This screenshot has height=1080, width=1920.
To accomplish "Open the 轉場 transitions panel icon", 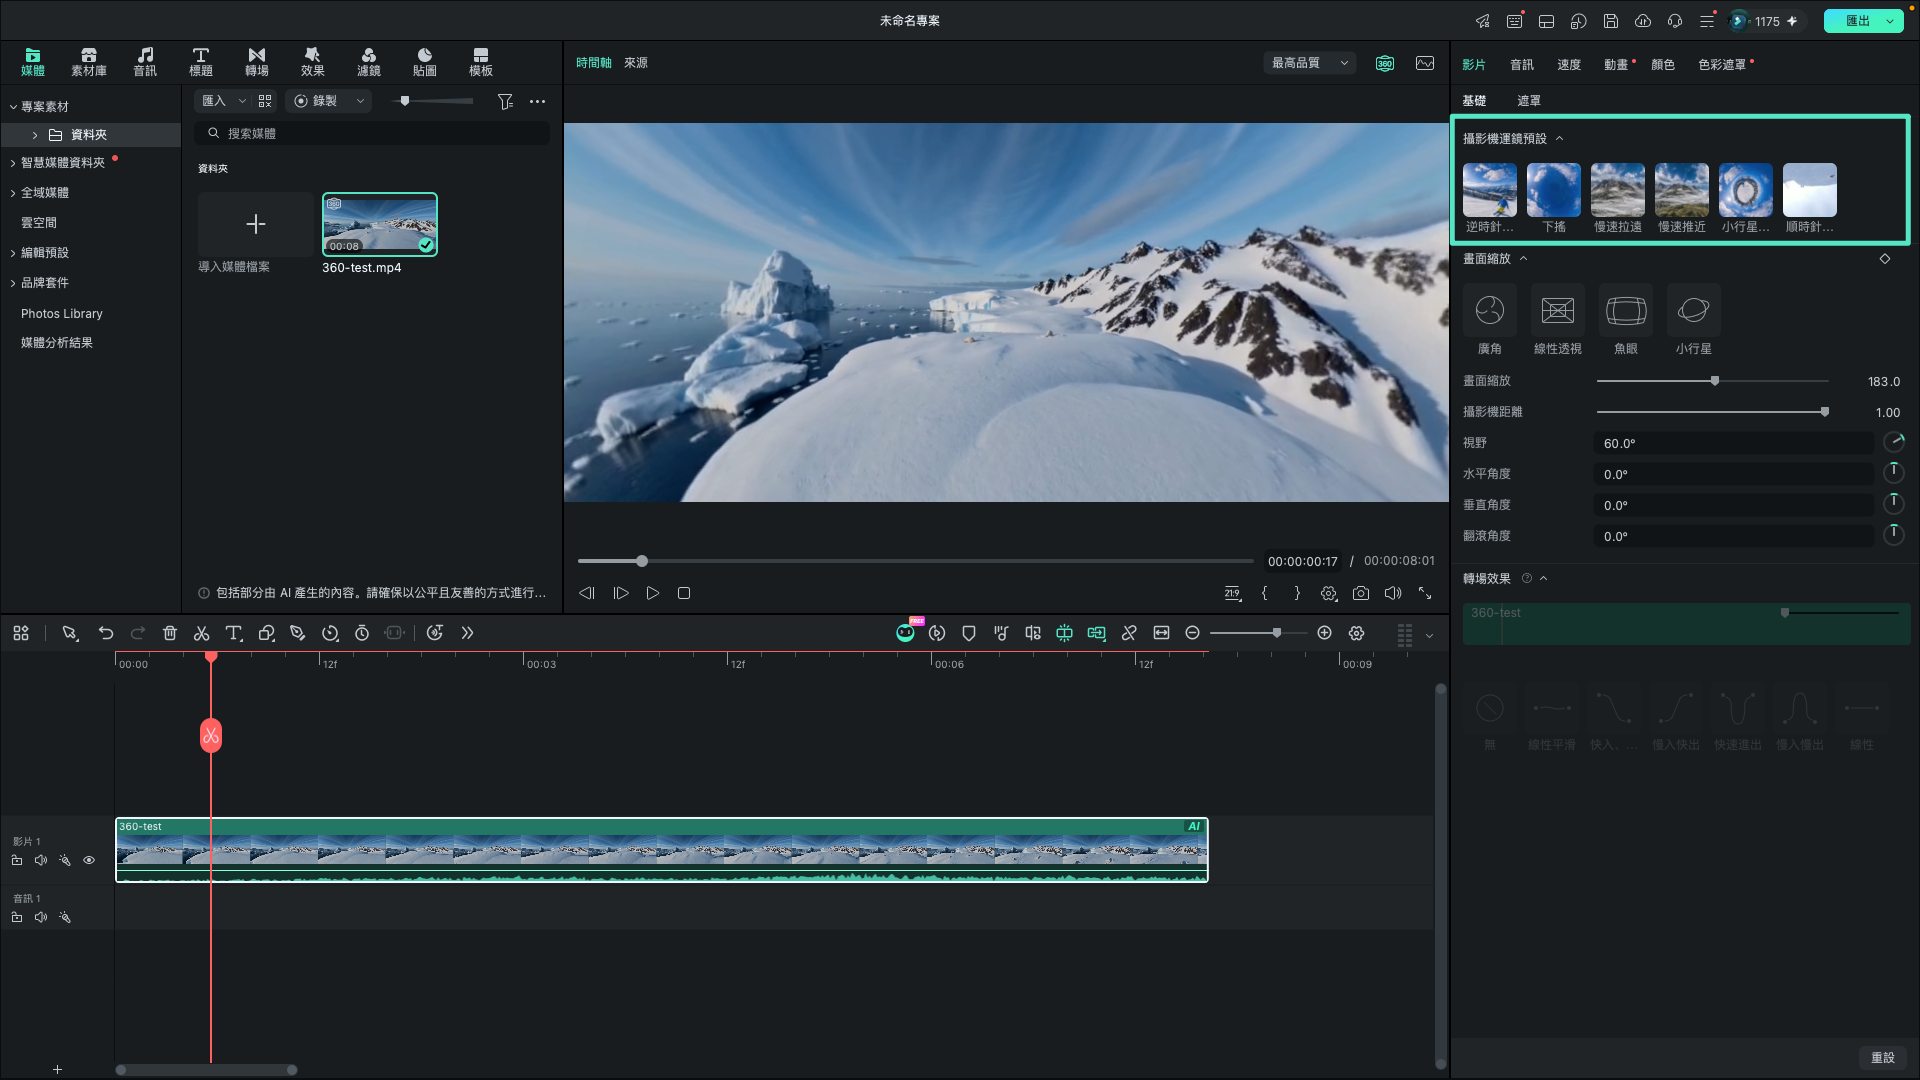I will pyautogui.click(x=257, y=62).
